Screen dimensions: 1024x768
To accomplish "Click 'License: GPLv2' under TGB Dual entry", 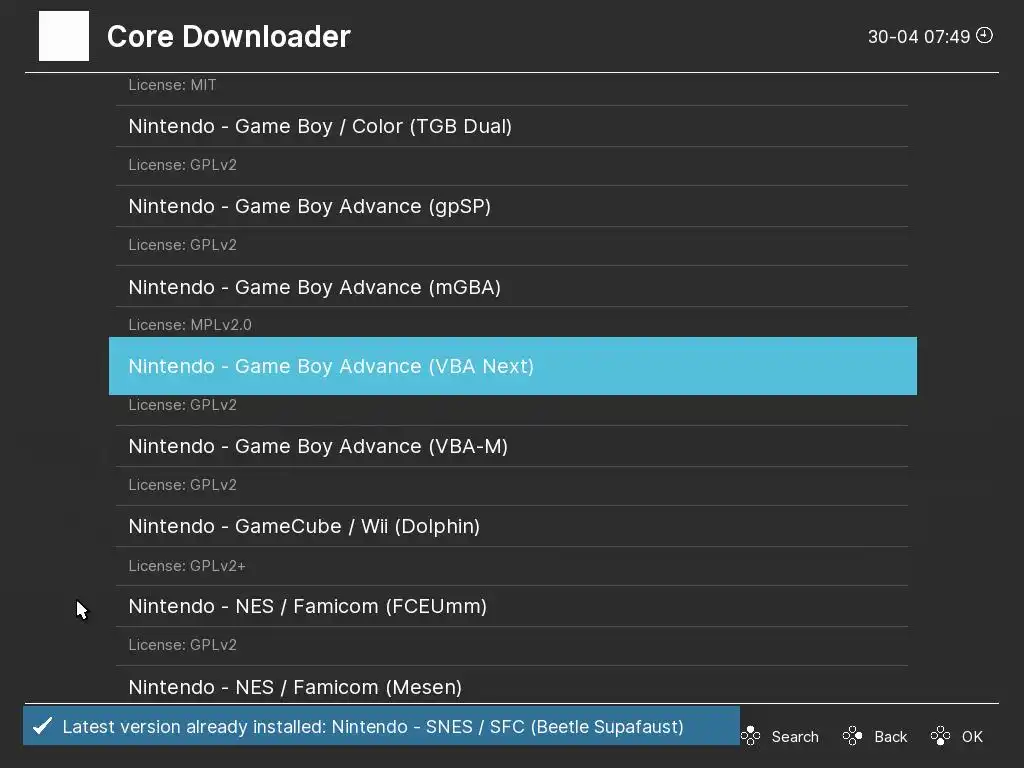I will [182, 165].
